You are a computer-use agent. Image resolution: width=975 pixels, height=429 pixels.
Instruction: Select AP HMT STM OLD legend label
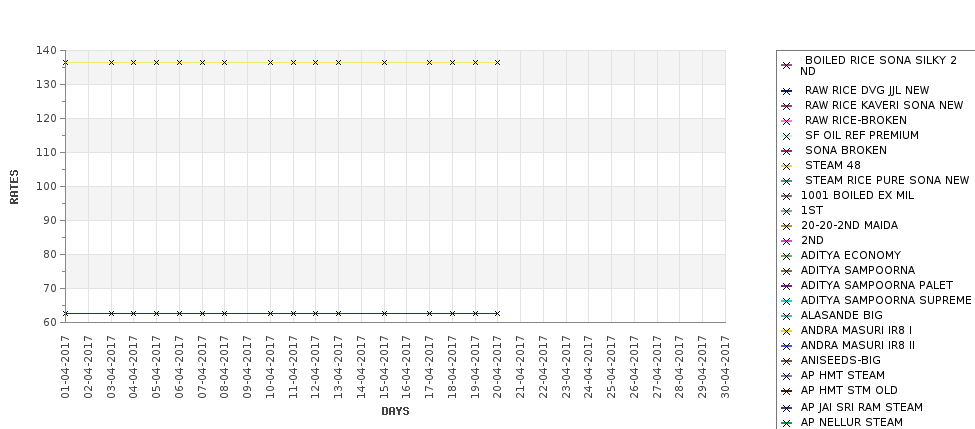[x=849, y=390]
